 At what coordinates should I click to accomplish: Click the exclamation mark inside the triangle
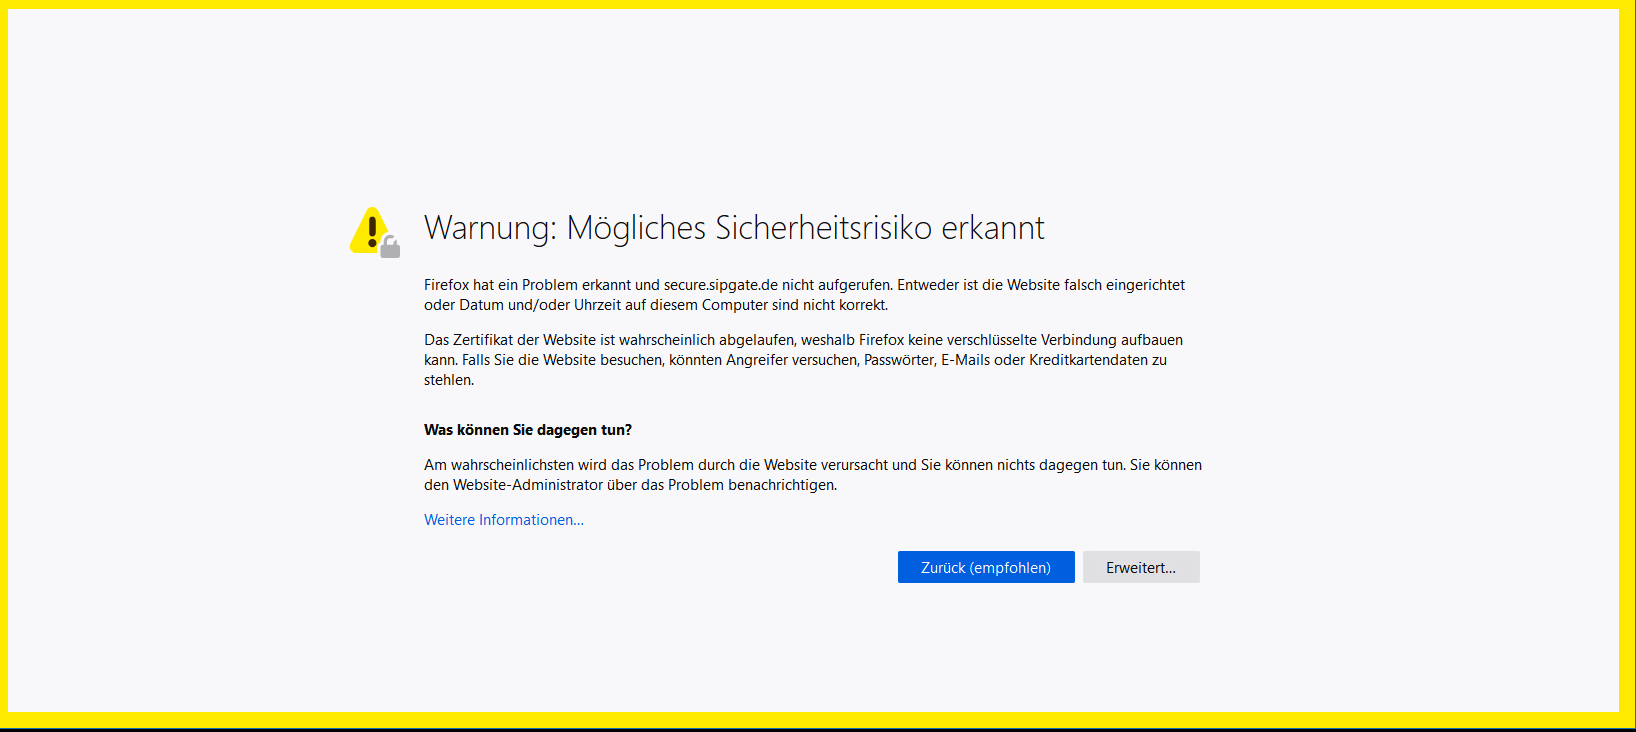coord(372,231)
